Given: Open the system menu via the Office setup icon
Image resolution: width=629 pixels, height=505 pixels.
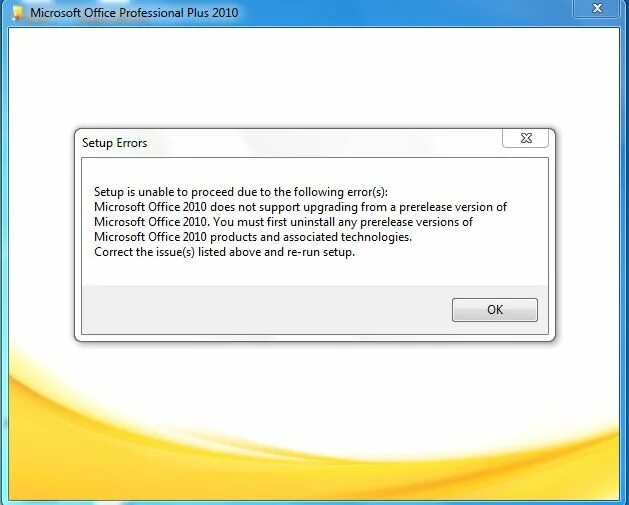Looking at the screenshot, I should [x=18, y=12].
